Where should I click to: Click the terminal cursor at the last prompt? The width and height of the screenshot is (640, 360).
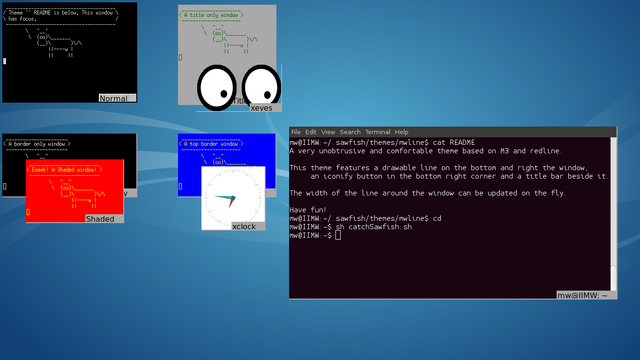point(338,235)
